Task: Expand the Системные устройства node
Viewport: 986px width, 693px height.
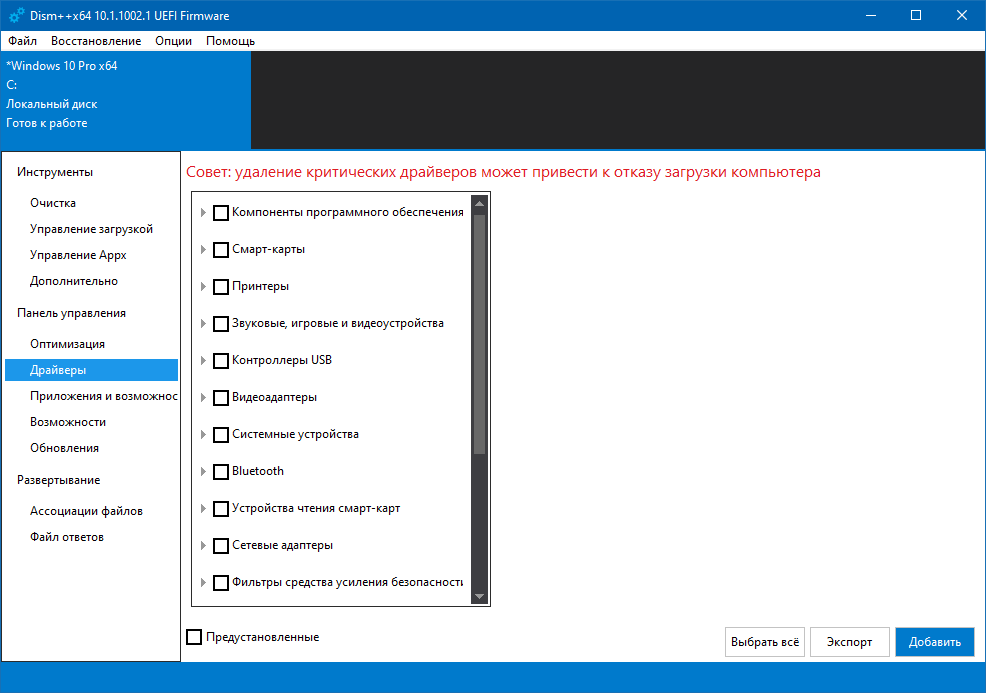Action: pyautogui.click(x=204, y=435)
